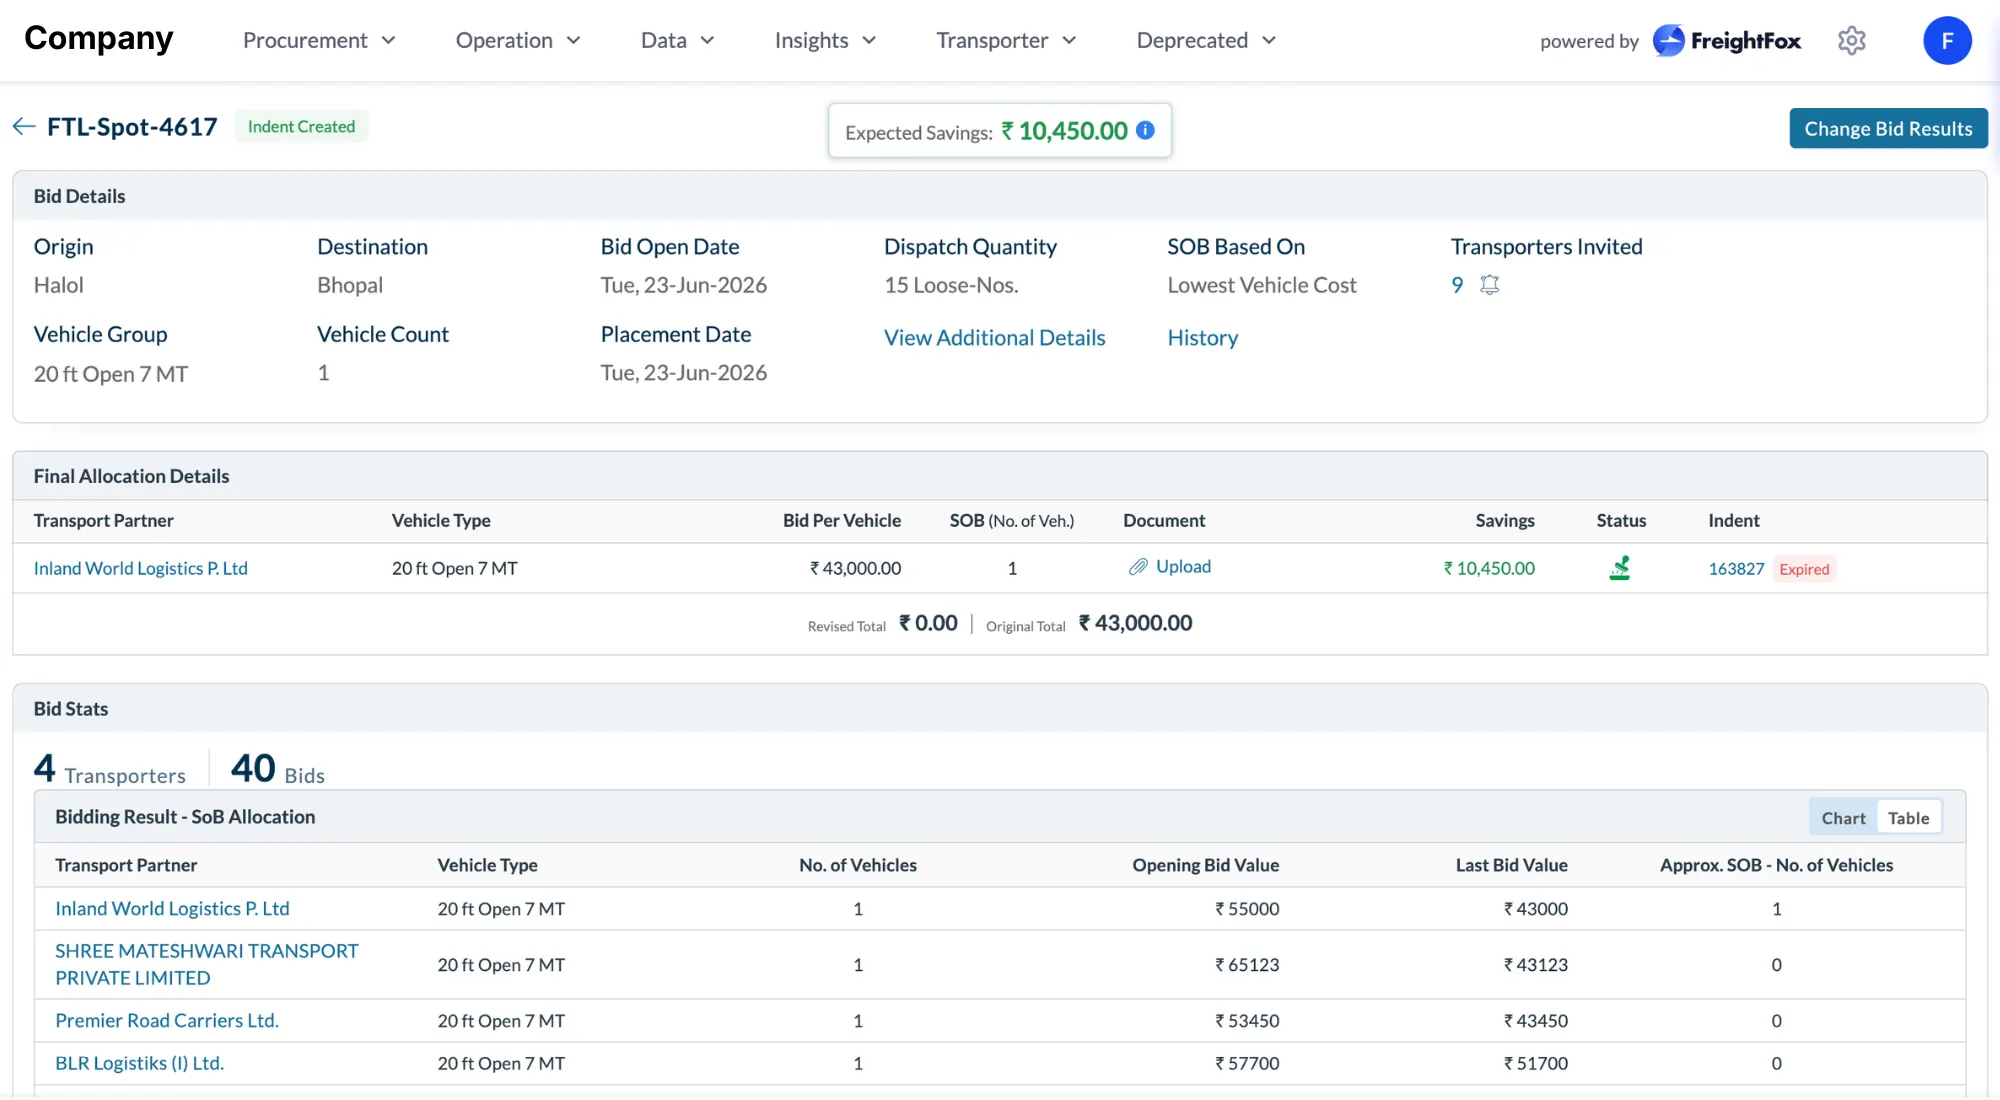
Task: Switch to Chart view
Action: click(1843, 818)
